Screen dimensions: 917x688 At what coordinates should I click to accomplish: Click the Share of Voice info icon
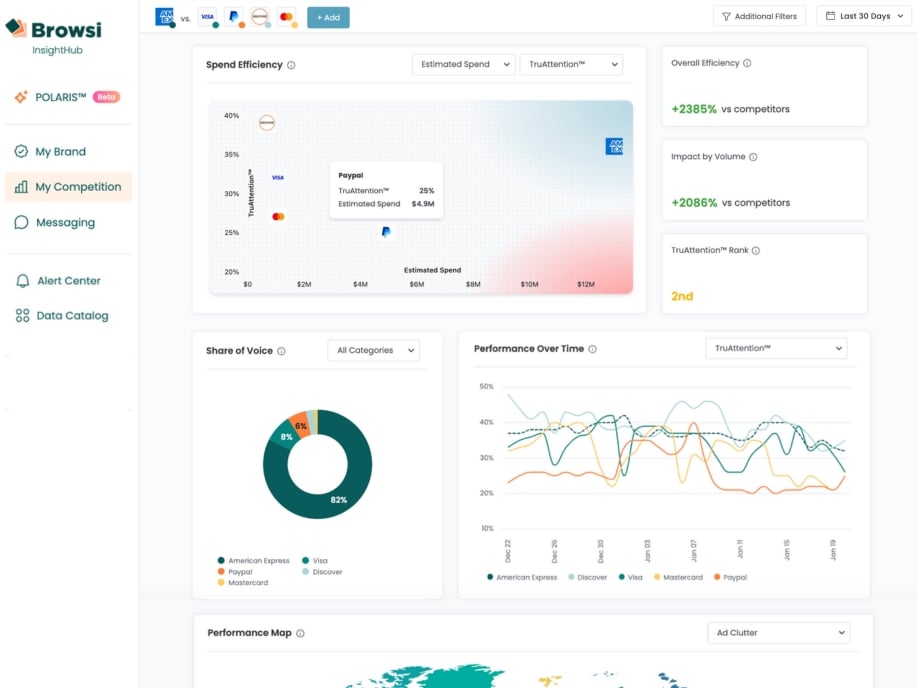coord(281,351)
